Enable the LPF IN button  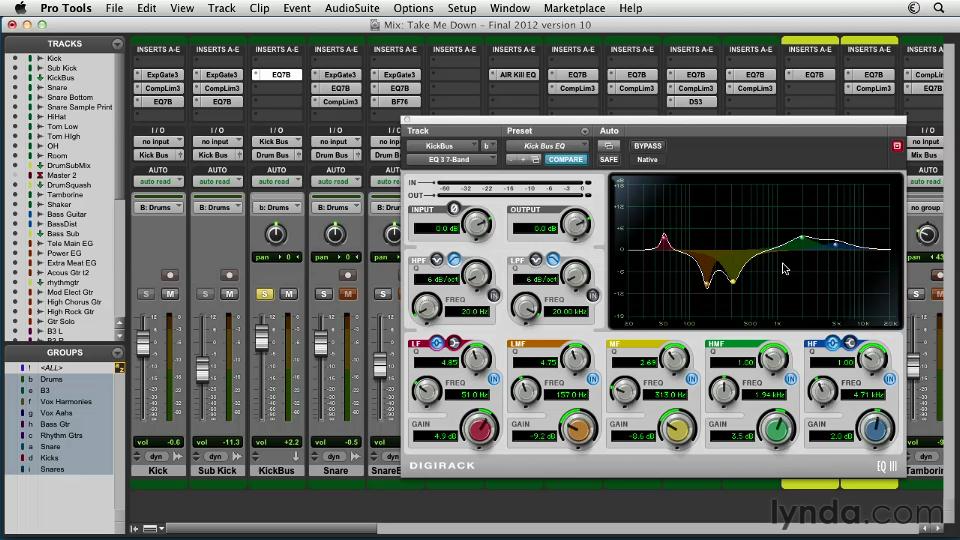pos(593,296)
